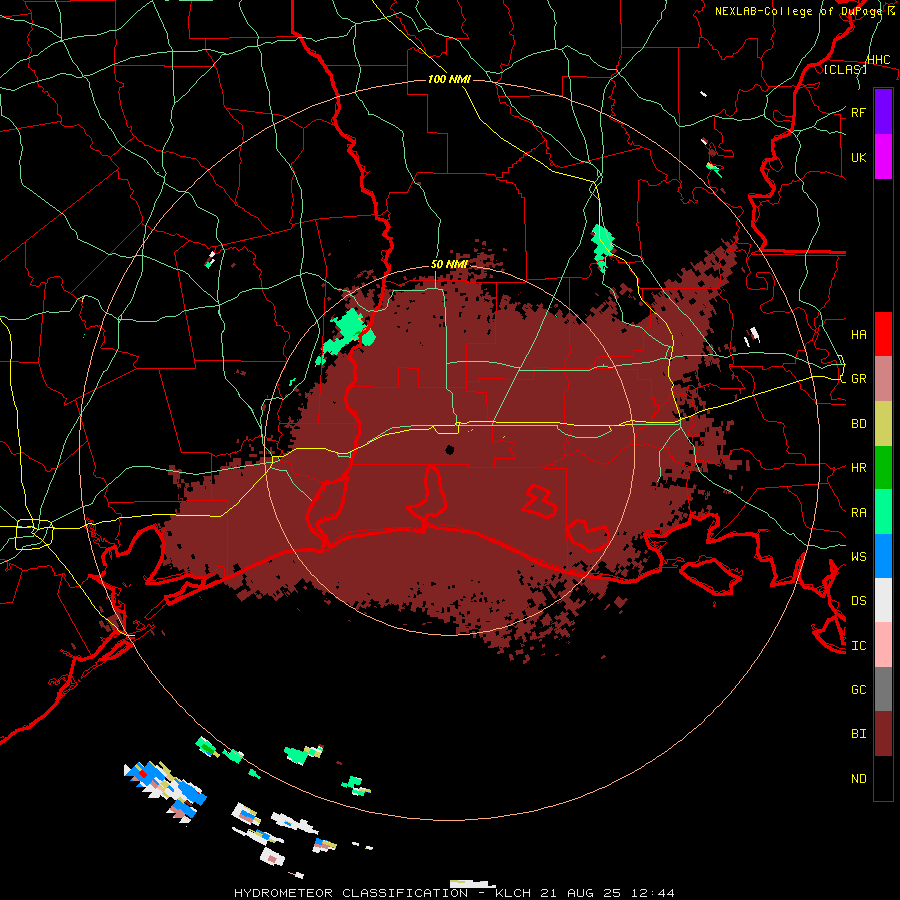
Task: Click the '100 NMI' range ring label
Action: pos(449,79)
